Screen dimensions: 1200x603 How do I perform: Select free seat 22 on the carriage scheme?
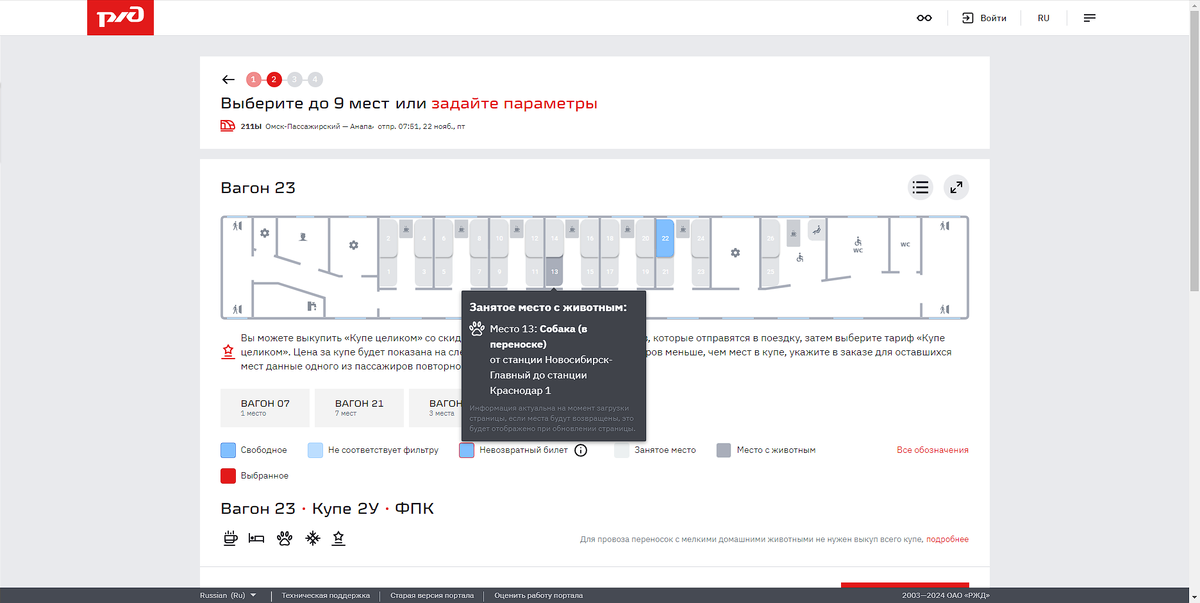(664, 238)
